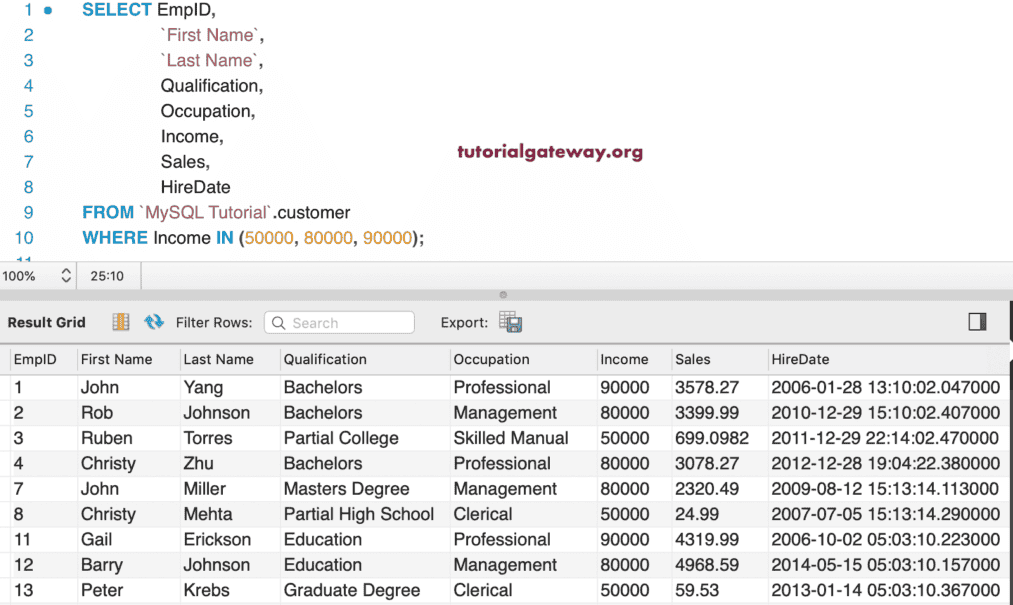Viewport: 1013px width, 605px height.
Task: Select the Sales cell '4968.59'
Action: (707, 565)
